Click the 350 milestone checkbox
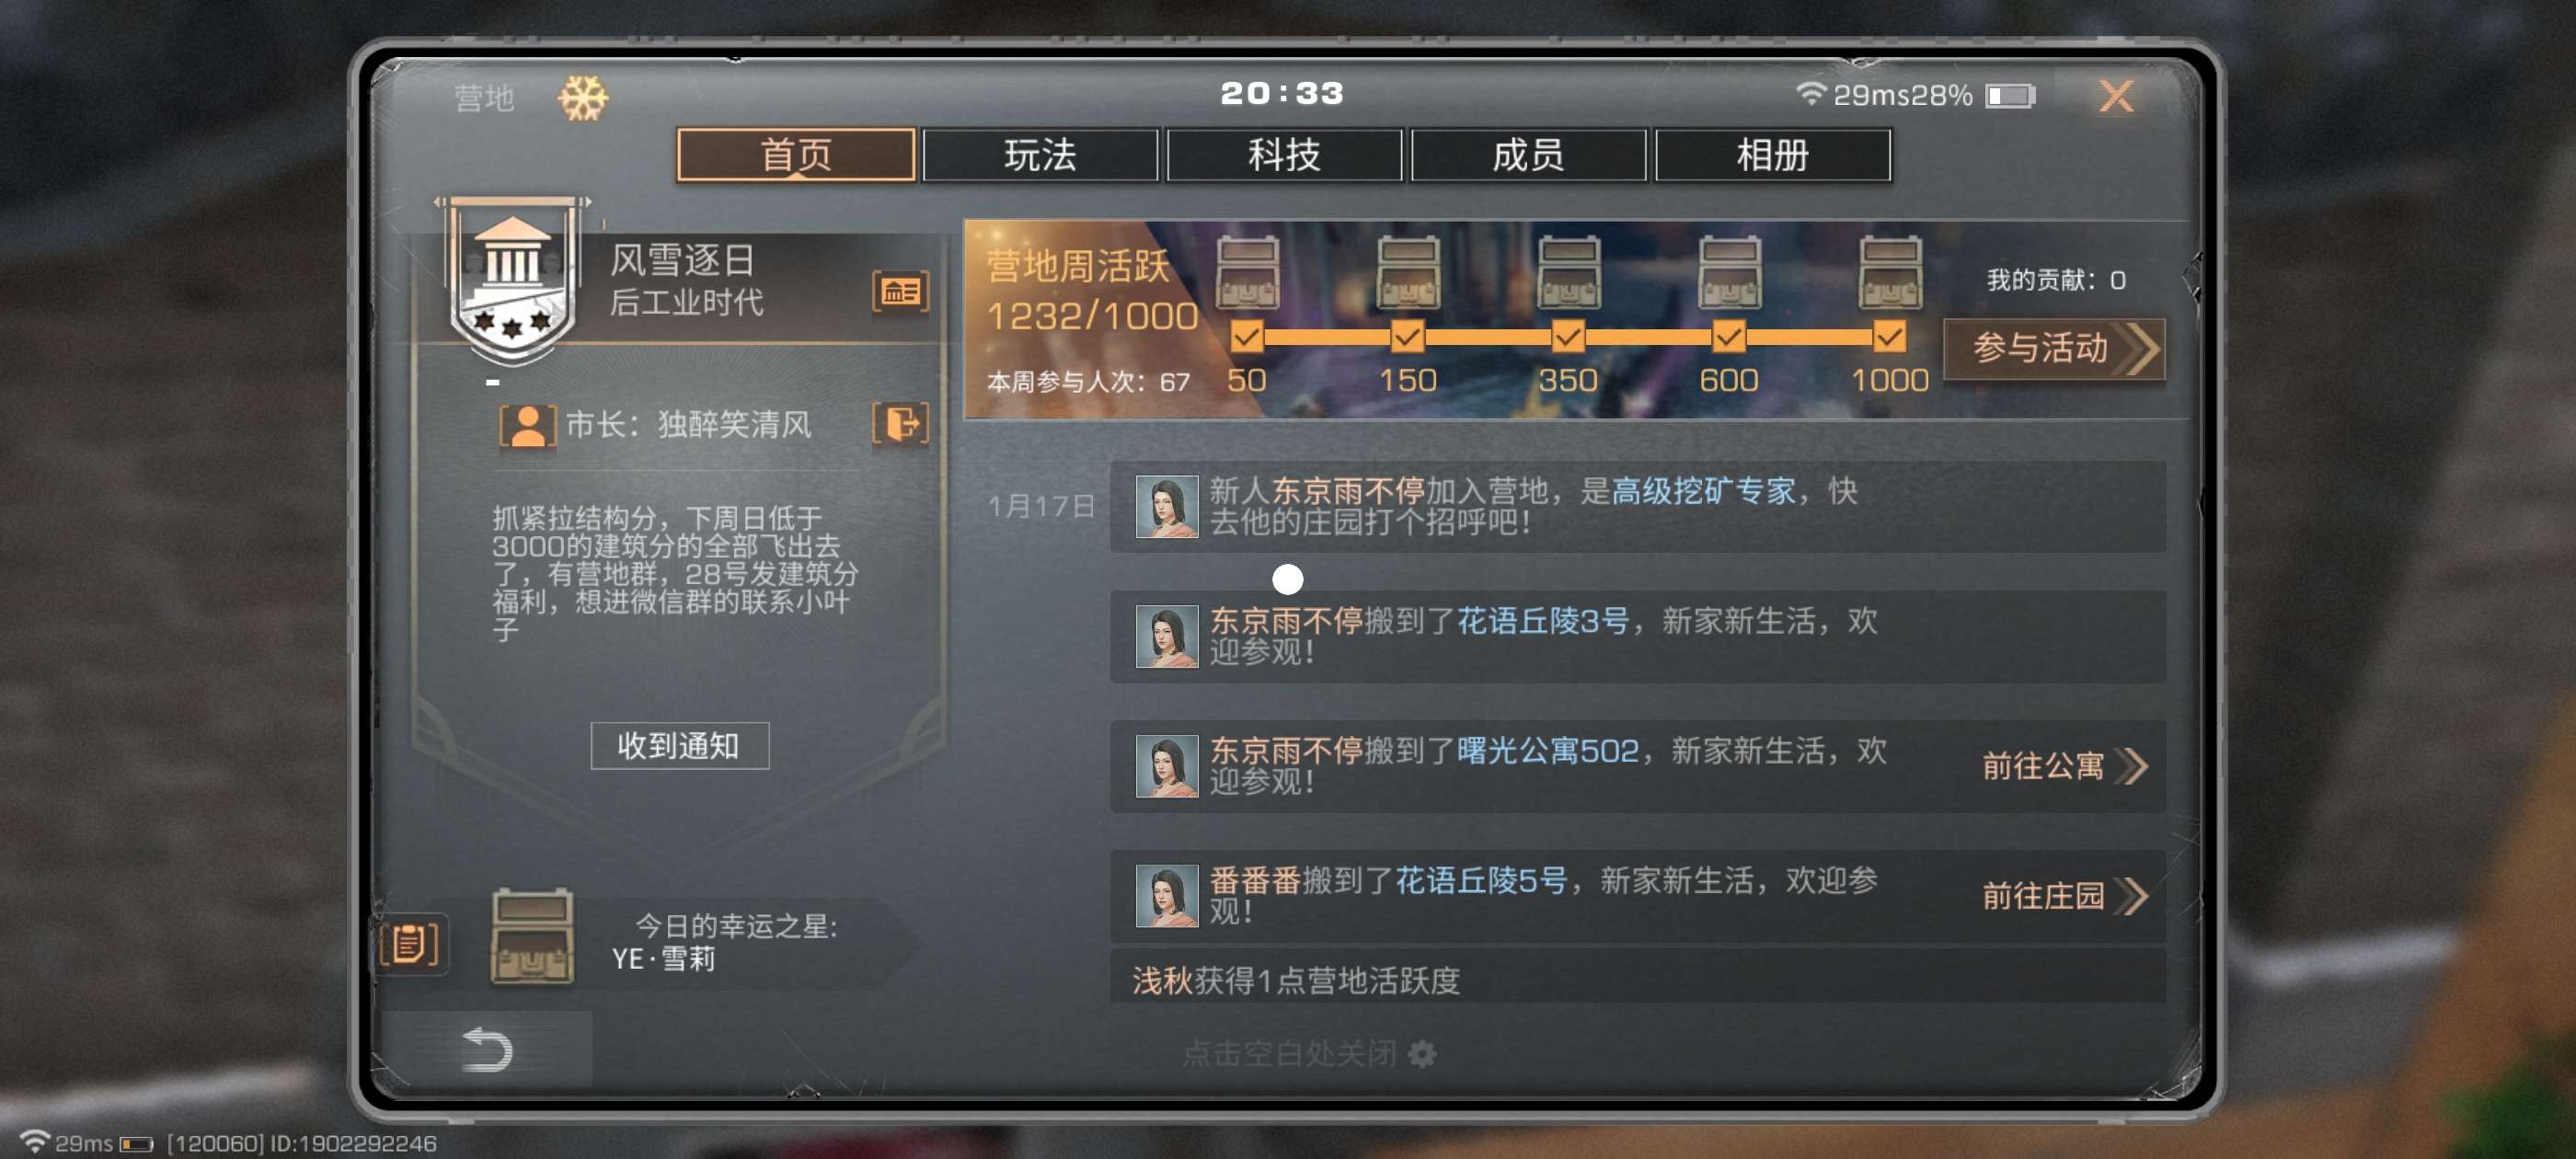 click(1568, 337)
